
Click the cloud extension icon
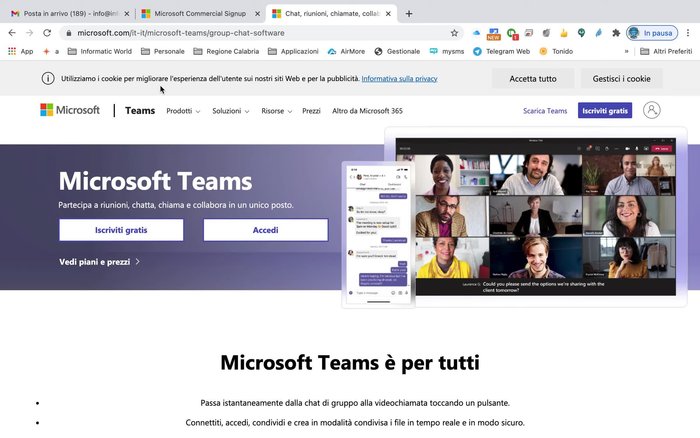pos(476,33)
